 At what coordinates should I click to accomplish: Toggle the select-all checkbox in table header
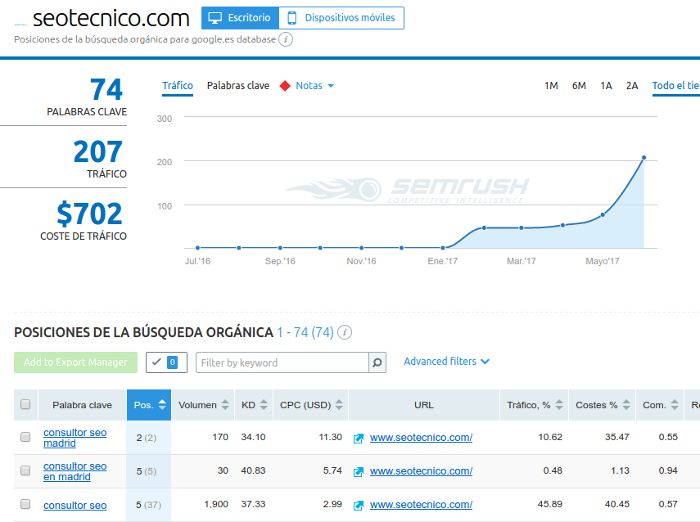point(25,404)
